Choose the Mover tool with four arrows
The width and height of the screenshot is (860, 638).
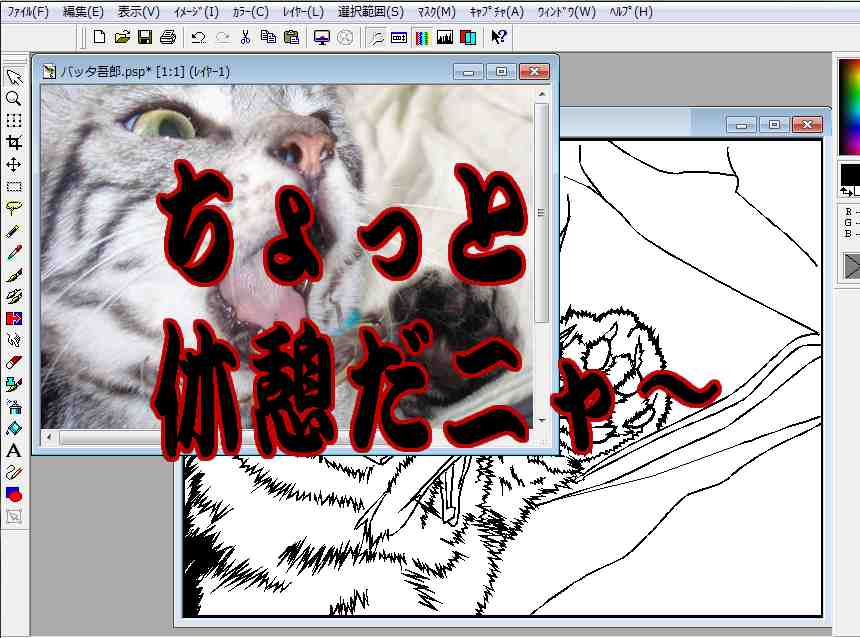pos(14,165)
